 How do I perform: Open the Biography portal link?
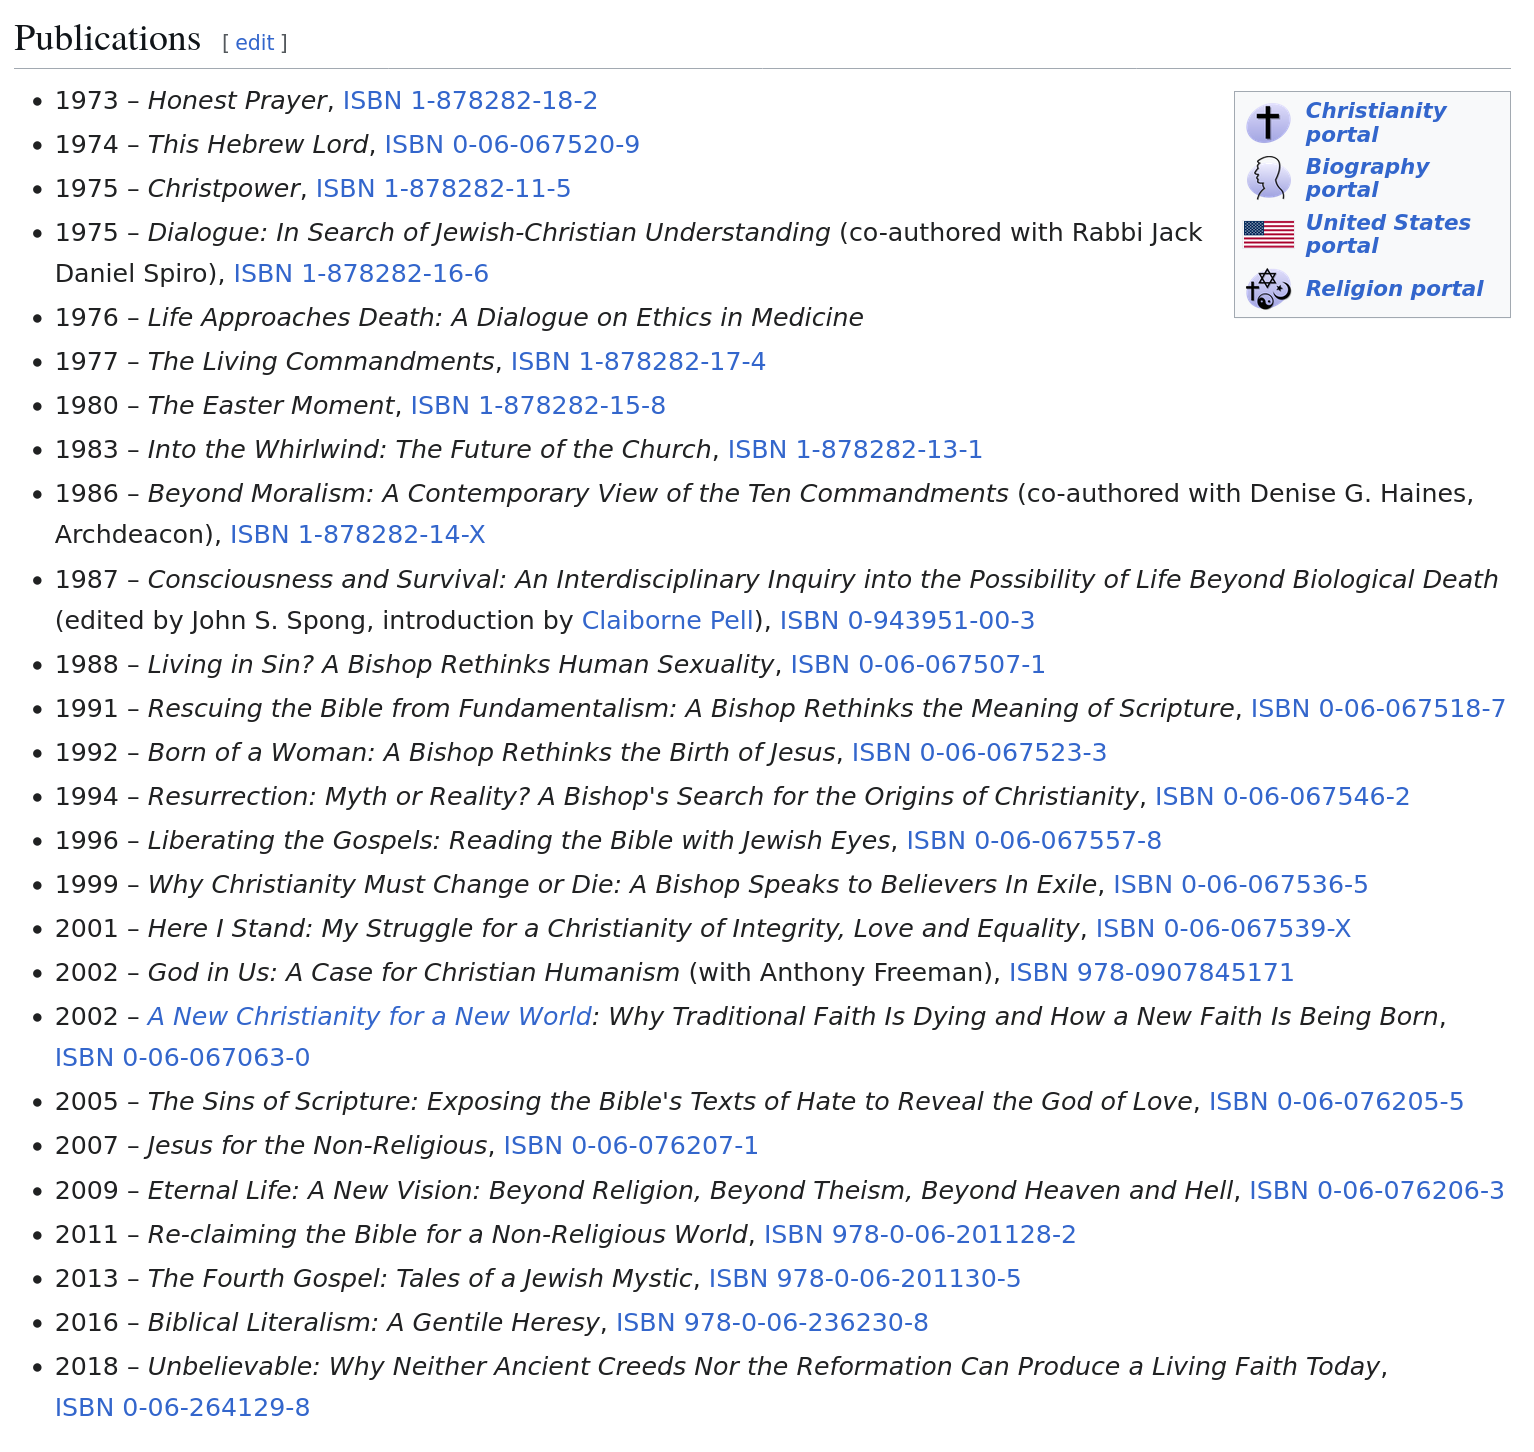pyautogui.click(x=1367, y=178)
